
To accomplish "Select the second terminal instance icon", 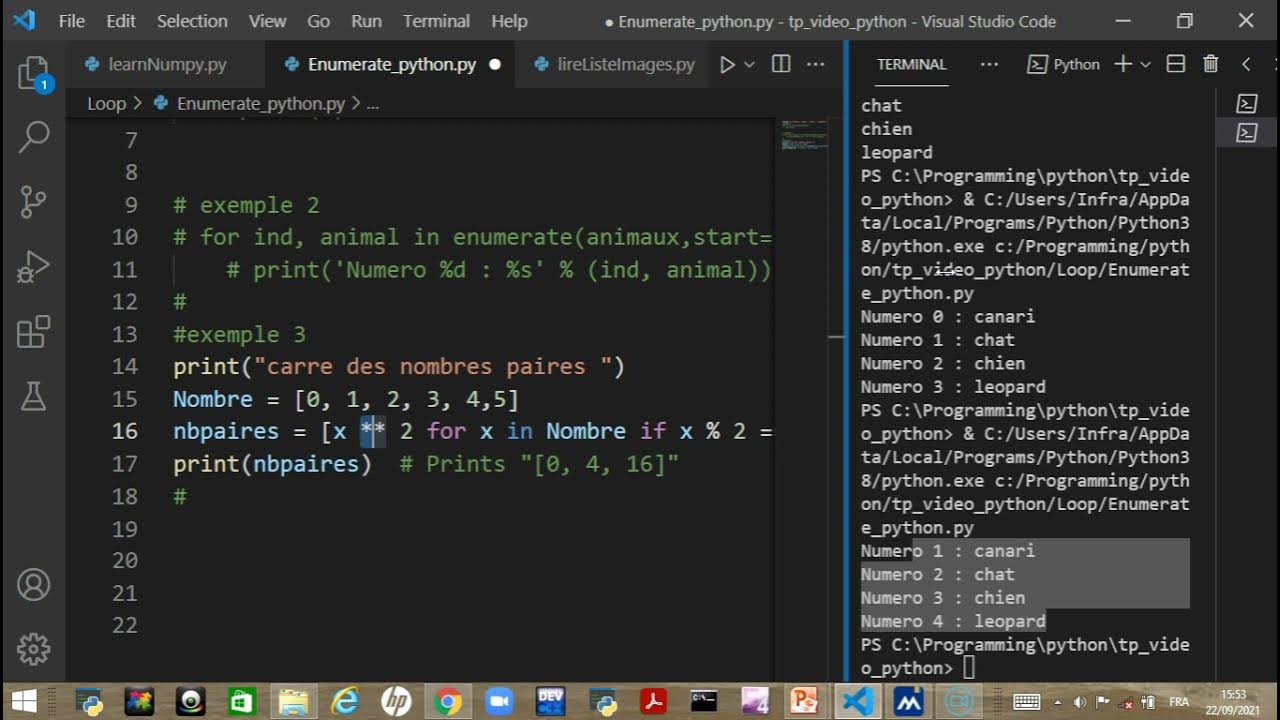I will (1247, 133).
